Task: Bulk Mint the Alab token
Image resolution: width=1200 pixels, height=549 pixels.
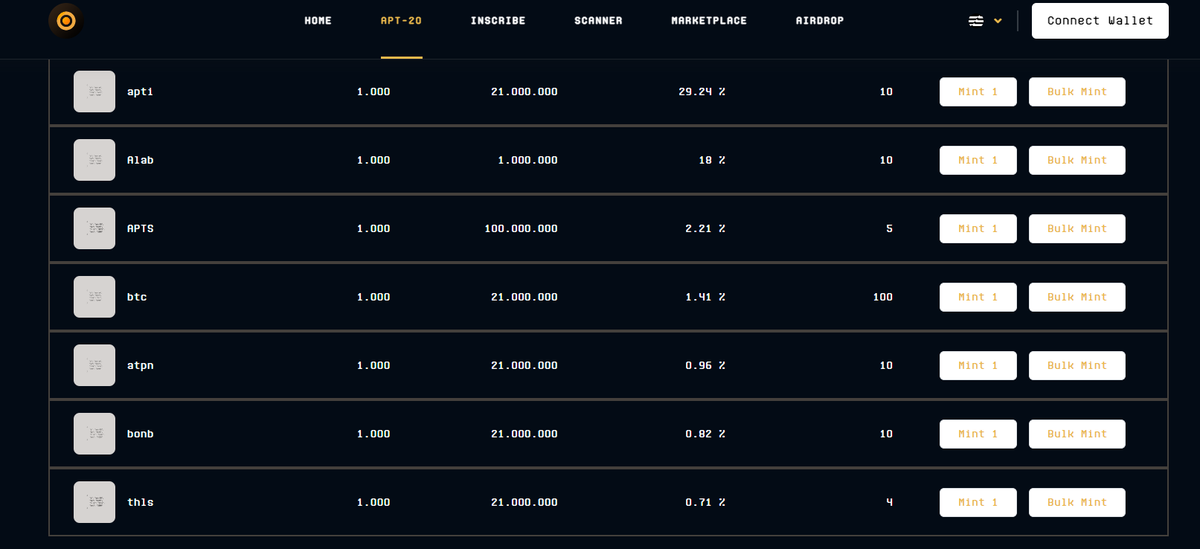Action: 1077,160
